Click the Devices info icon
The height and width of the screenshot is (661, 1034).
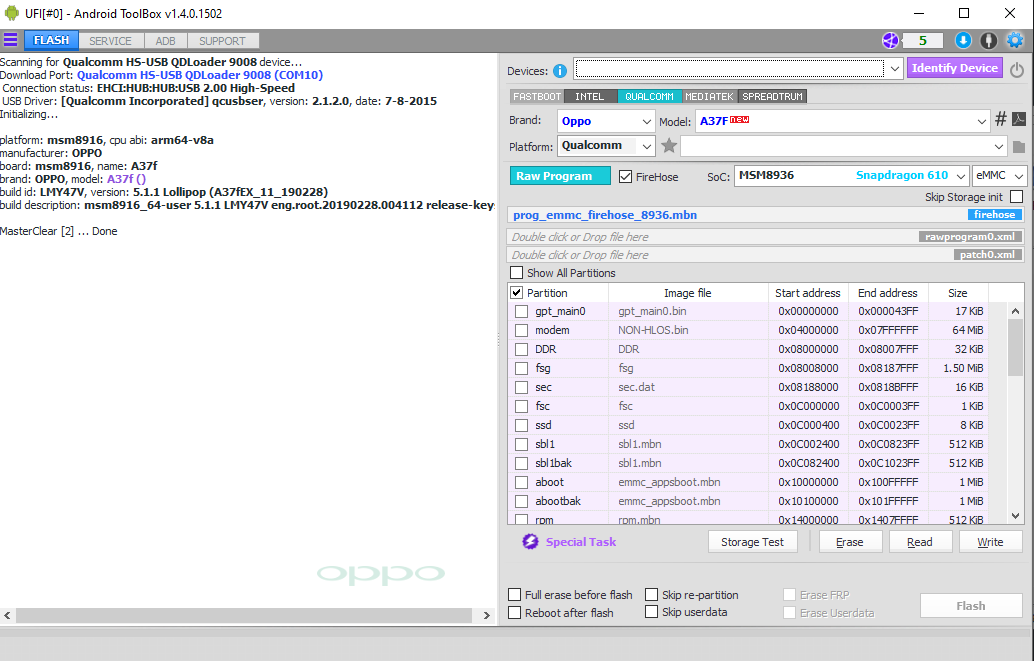(560, 71)
